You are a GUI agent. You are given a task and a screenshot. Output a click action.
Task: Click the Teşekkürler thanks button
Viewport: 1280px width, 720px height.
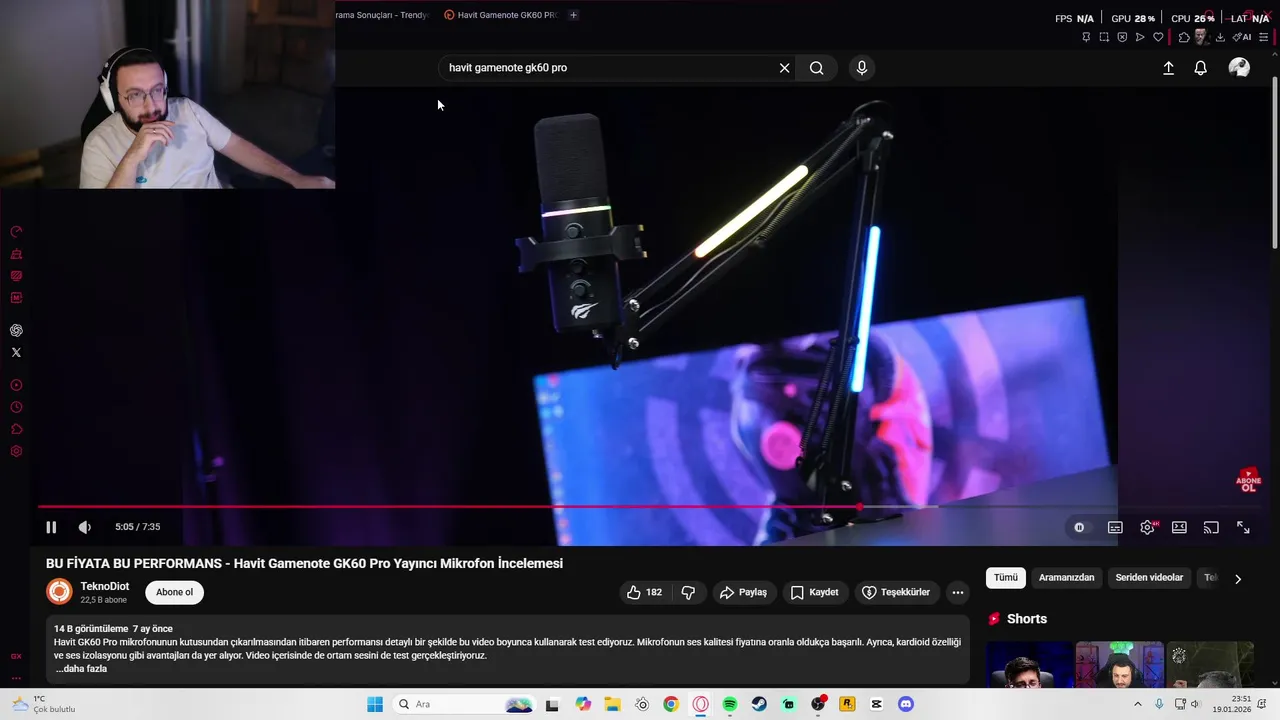coord(896,592)
